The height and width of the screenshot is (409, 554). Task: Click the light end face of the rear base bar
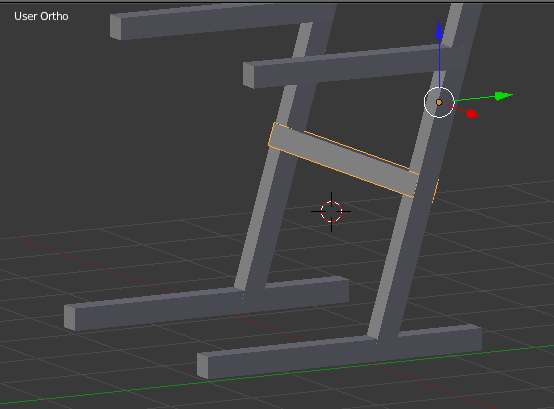pos(69,318)
